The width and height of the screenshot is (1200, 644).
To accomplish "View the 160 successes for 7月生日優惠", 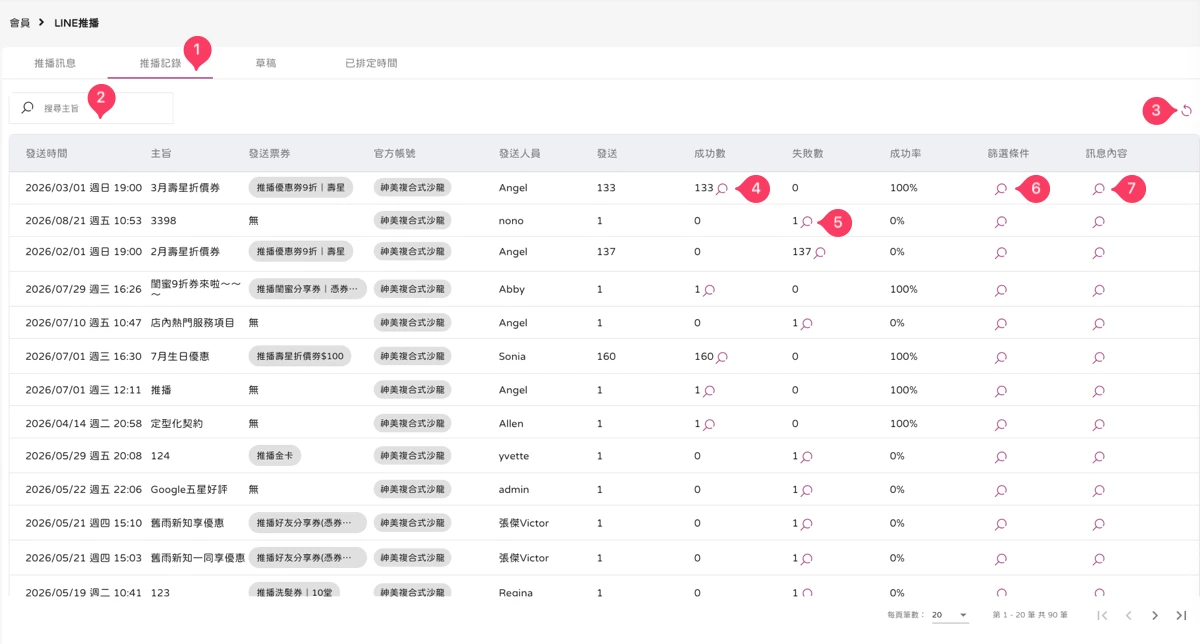I will [722, 357].
